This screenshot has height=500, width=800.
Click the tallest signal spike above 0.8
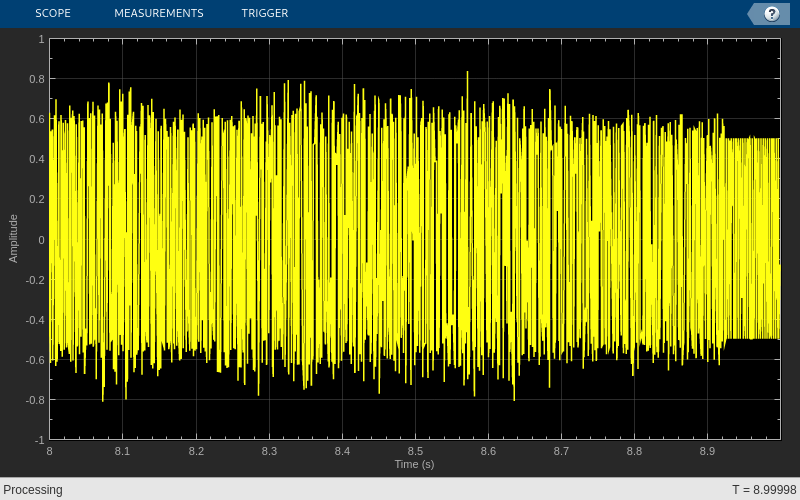[x=467, y=77]
